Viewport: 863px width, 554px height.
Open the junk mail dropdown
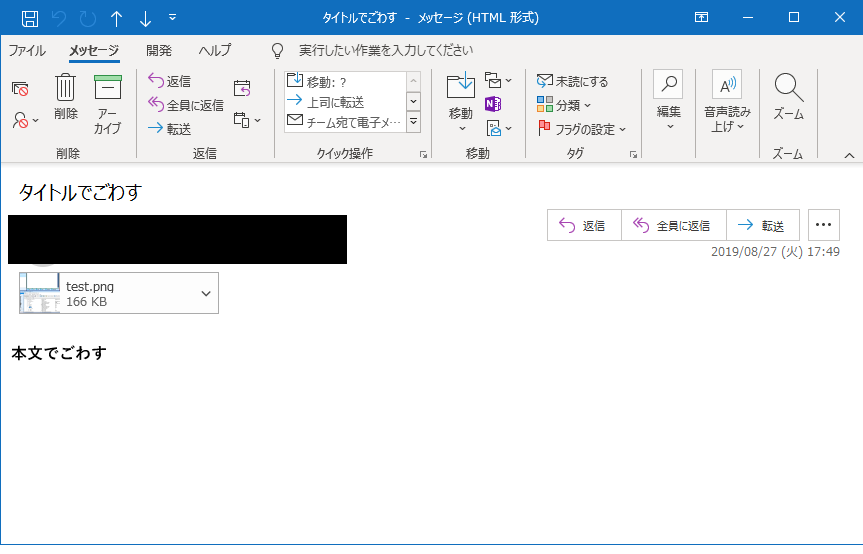pos(25,120)
